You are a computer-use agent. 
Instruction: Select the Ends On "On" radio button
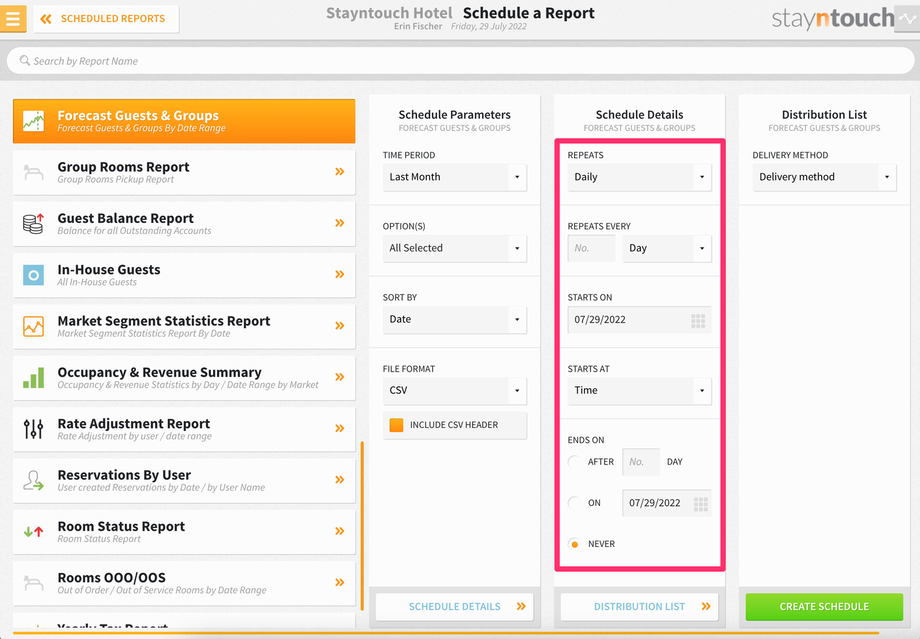[x=574, y=503]
